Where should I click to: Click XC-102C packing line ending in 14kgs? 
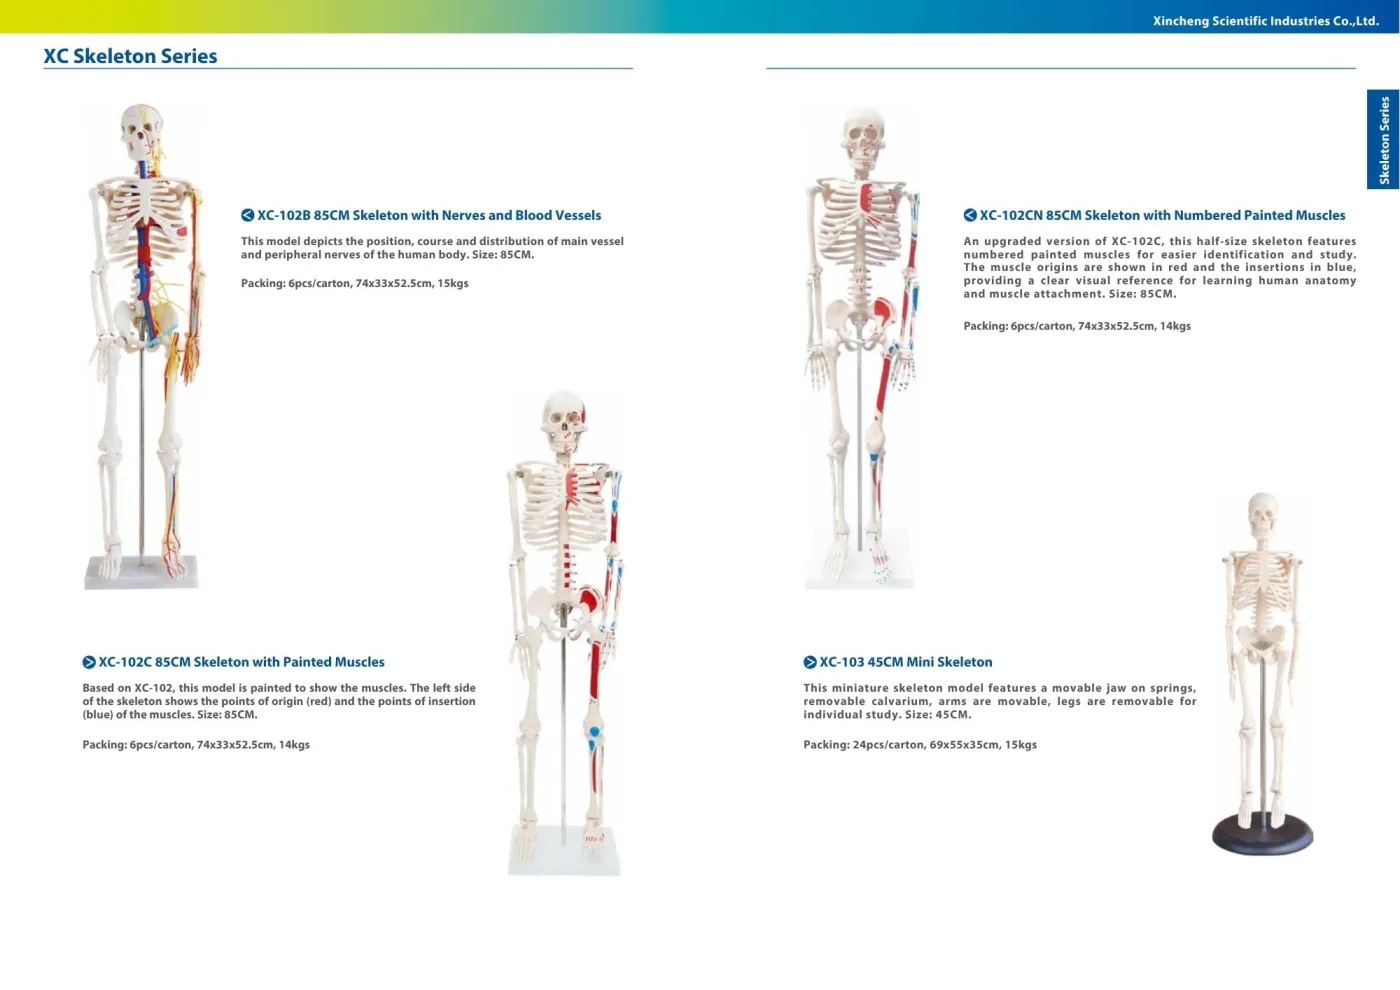click(196, 745)
